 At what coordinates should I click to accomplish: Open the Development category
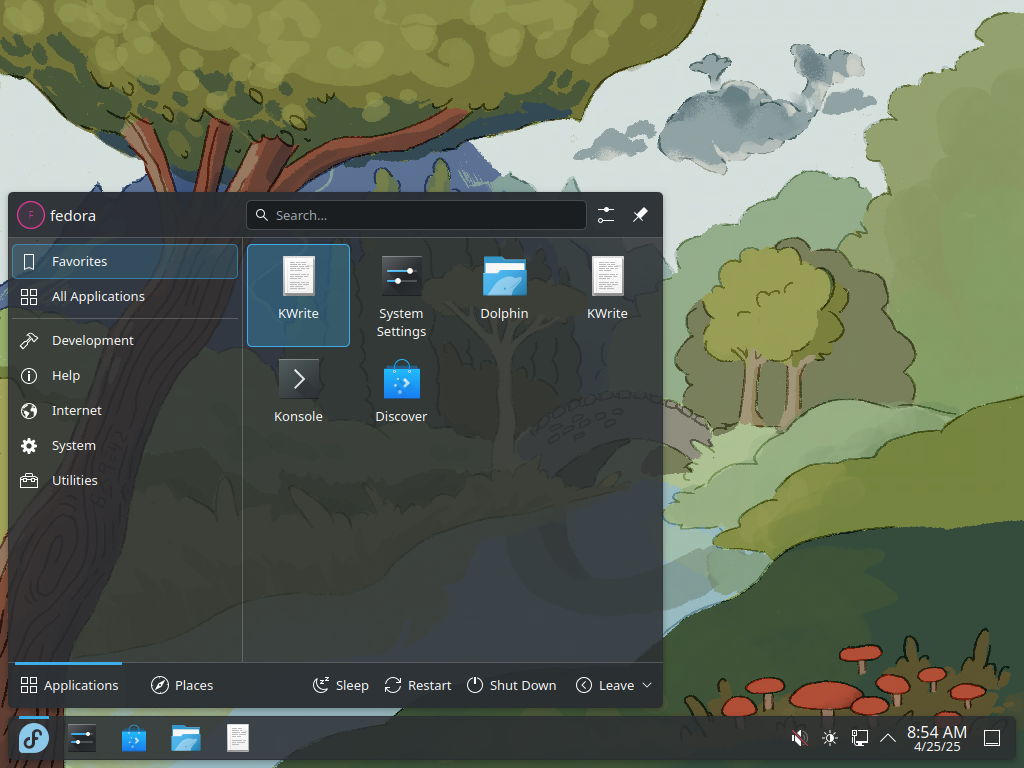click(125, 340)
